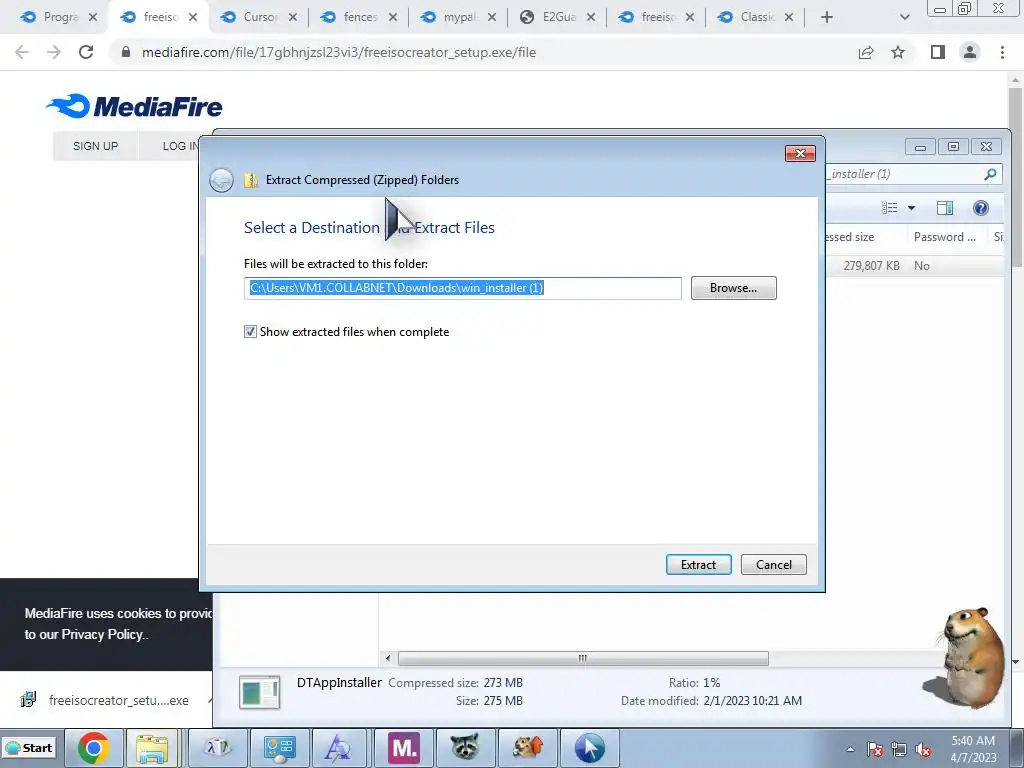Close the Cursor tab
Screen dimensions: 1024x768
coord(293,17)
